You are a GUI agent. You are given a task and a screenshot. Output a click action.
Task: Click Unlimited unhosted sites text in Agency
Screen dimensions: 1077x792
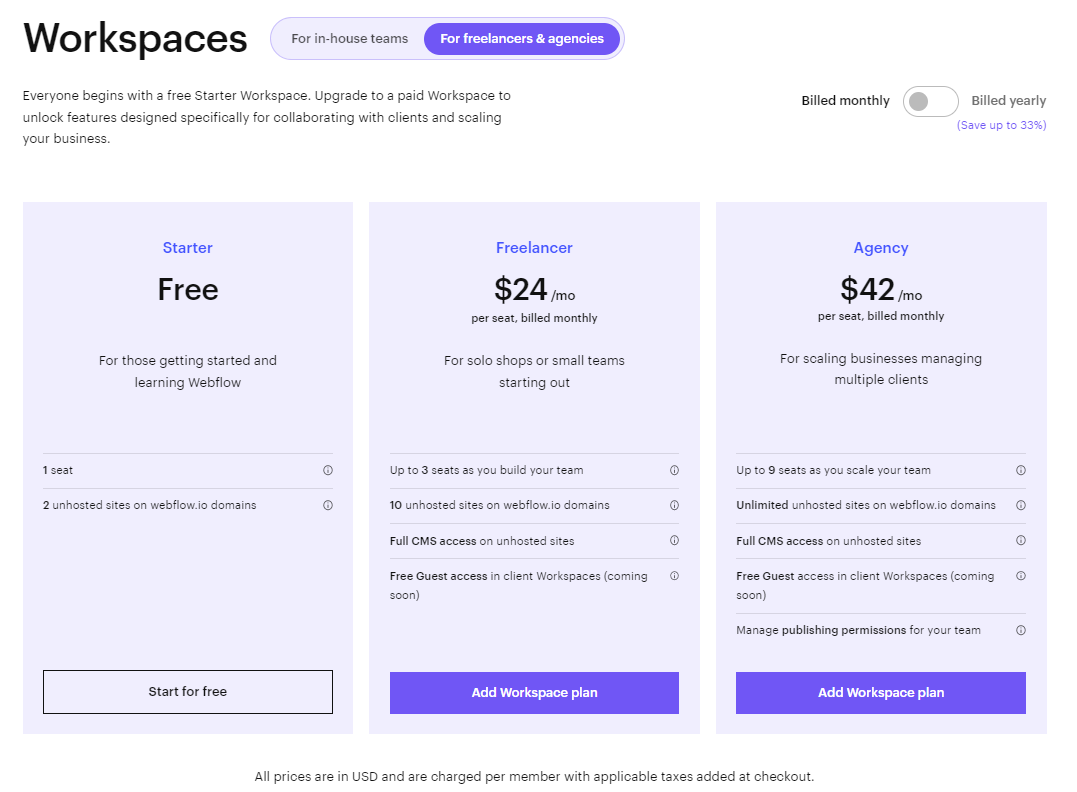pos(865,506)
